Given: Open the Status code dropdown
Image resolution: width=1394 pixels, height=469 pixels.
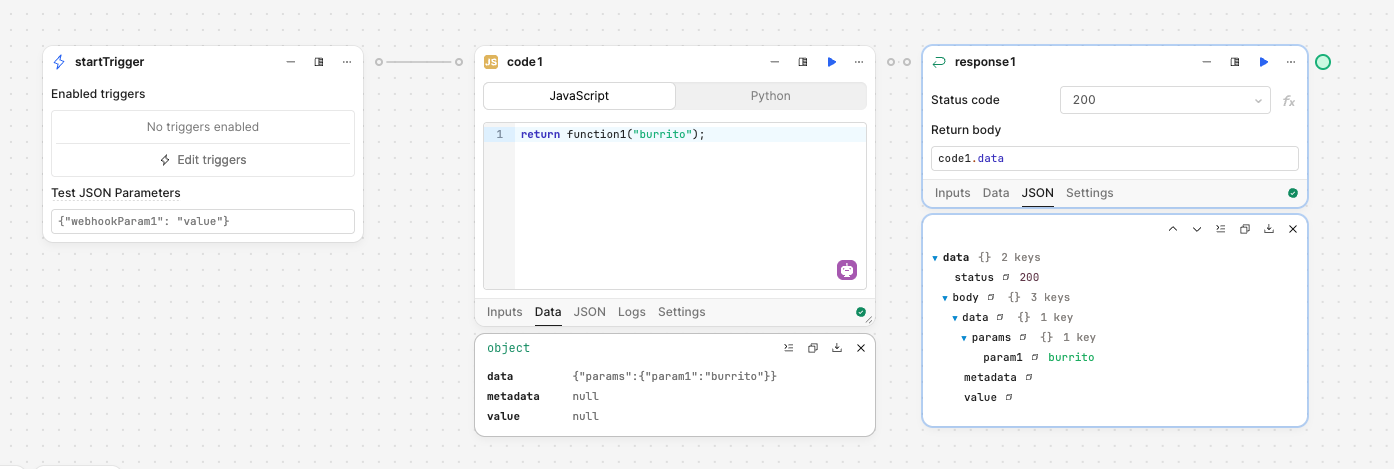Looking at the screenshot, I should (1166, 100).
